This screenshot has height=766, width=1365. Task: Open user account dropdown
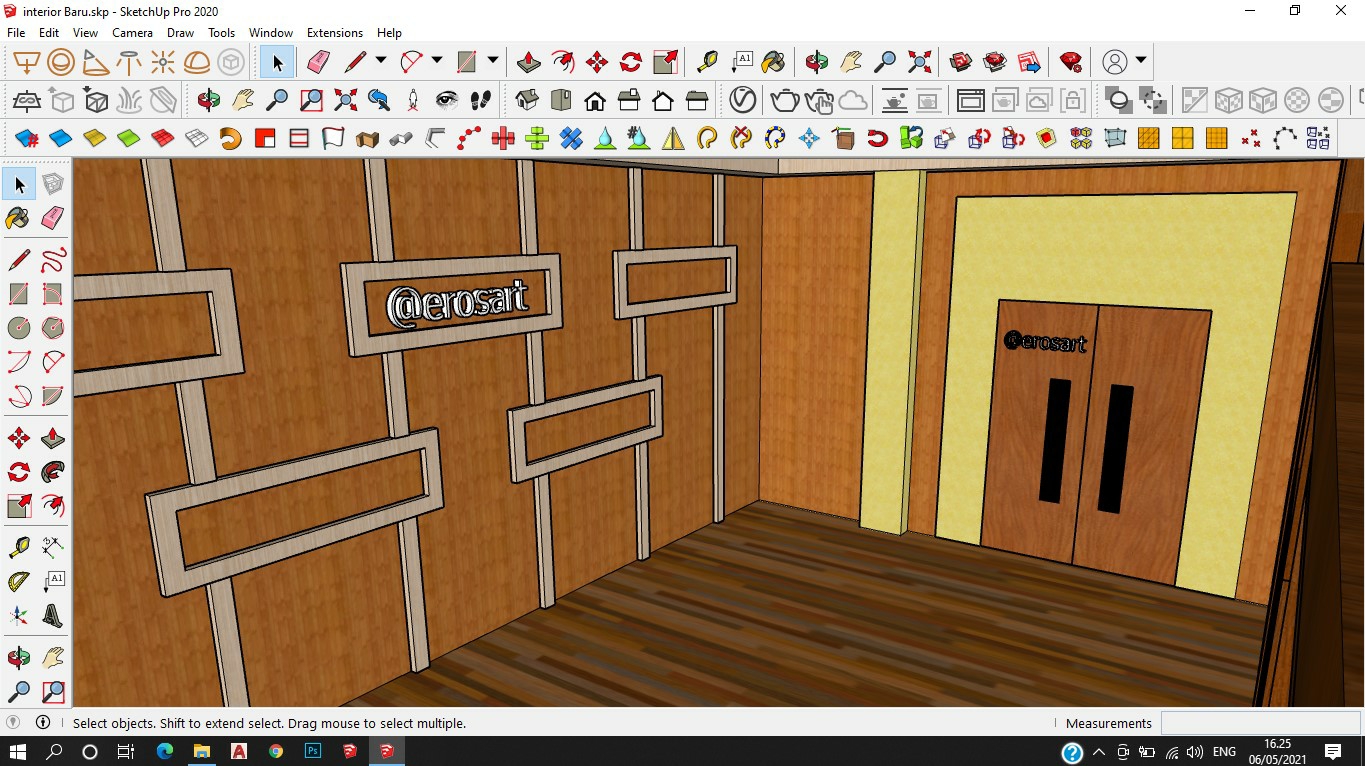click(1140, 61)
